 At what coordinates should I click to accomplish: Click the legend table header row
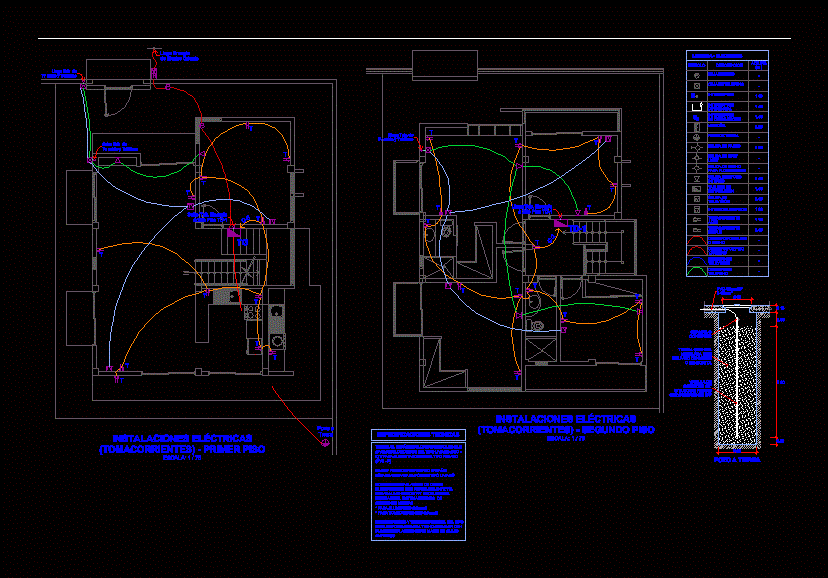click(x=727, y=55)
